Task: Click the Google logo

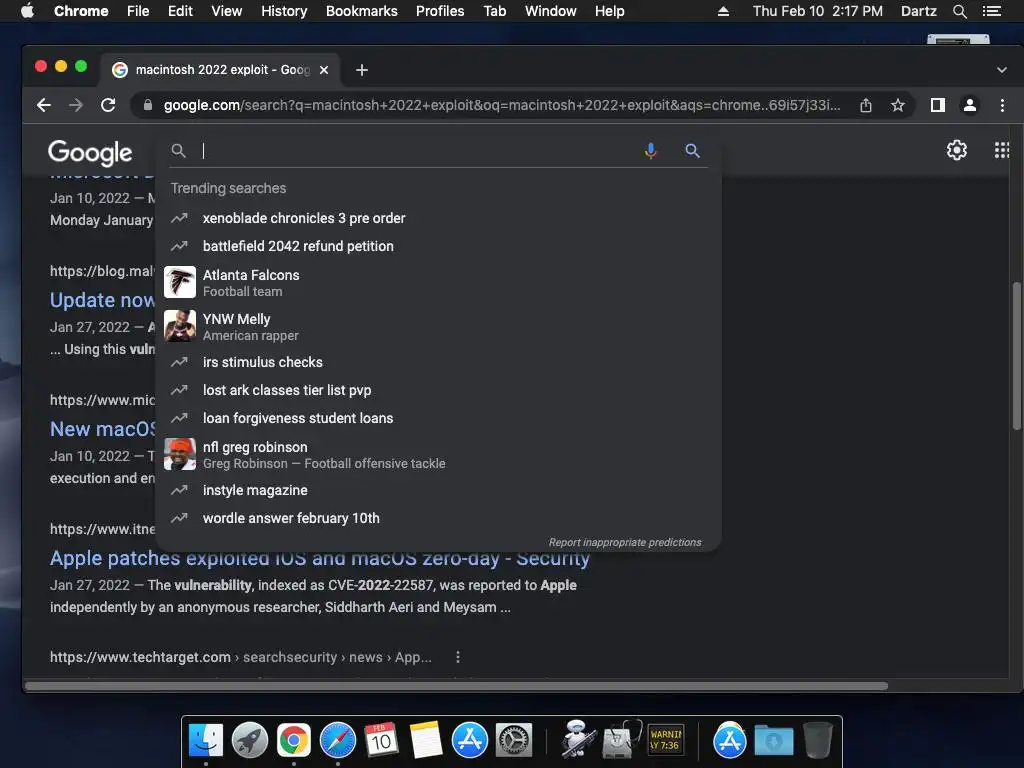Action: pos(90,153)
